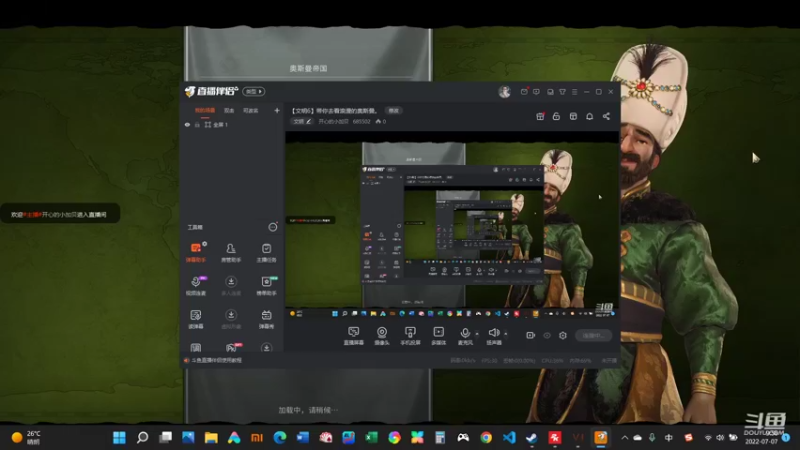The height and width of the screenshot is (450, 800).
Task: Click the 修改 button next to stream title
Action: 393,110
